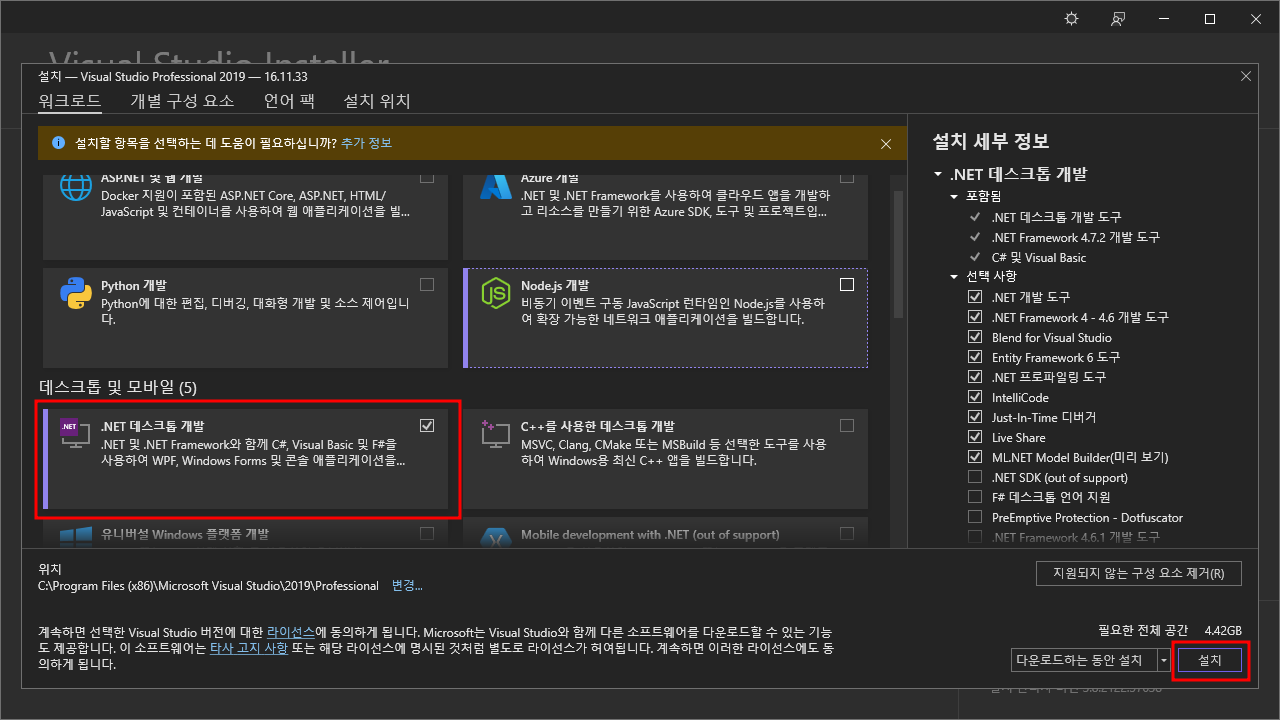Click the install path text under 위치
The image size is (1280, 720).
pos(208,586)
